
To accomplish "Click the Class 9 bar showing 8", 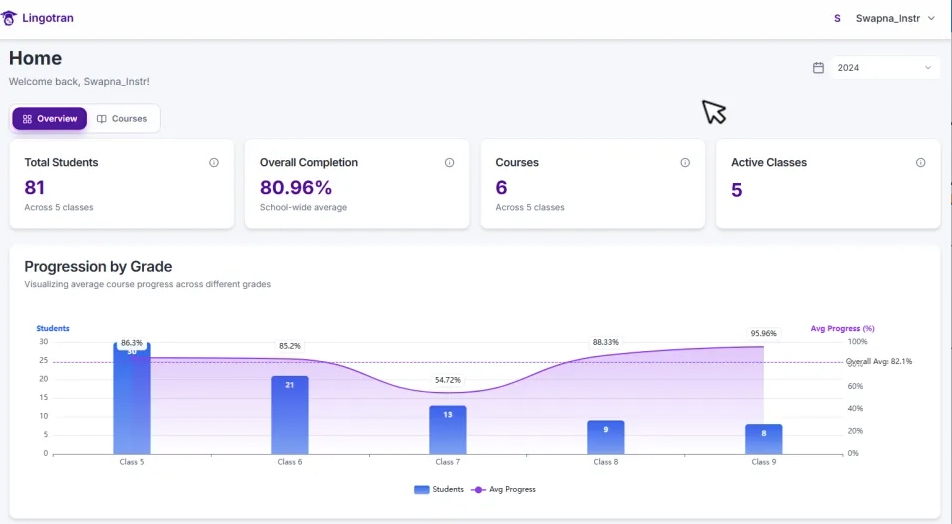I will [x=763, y=439].
